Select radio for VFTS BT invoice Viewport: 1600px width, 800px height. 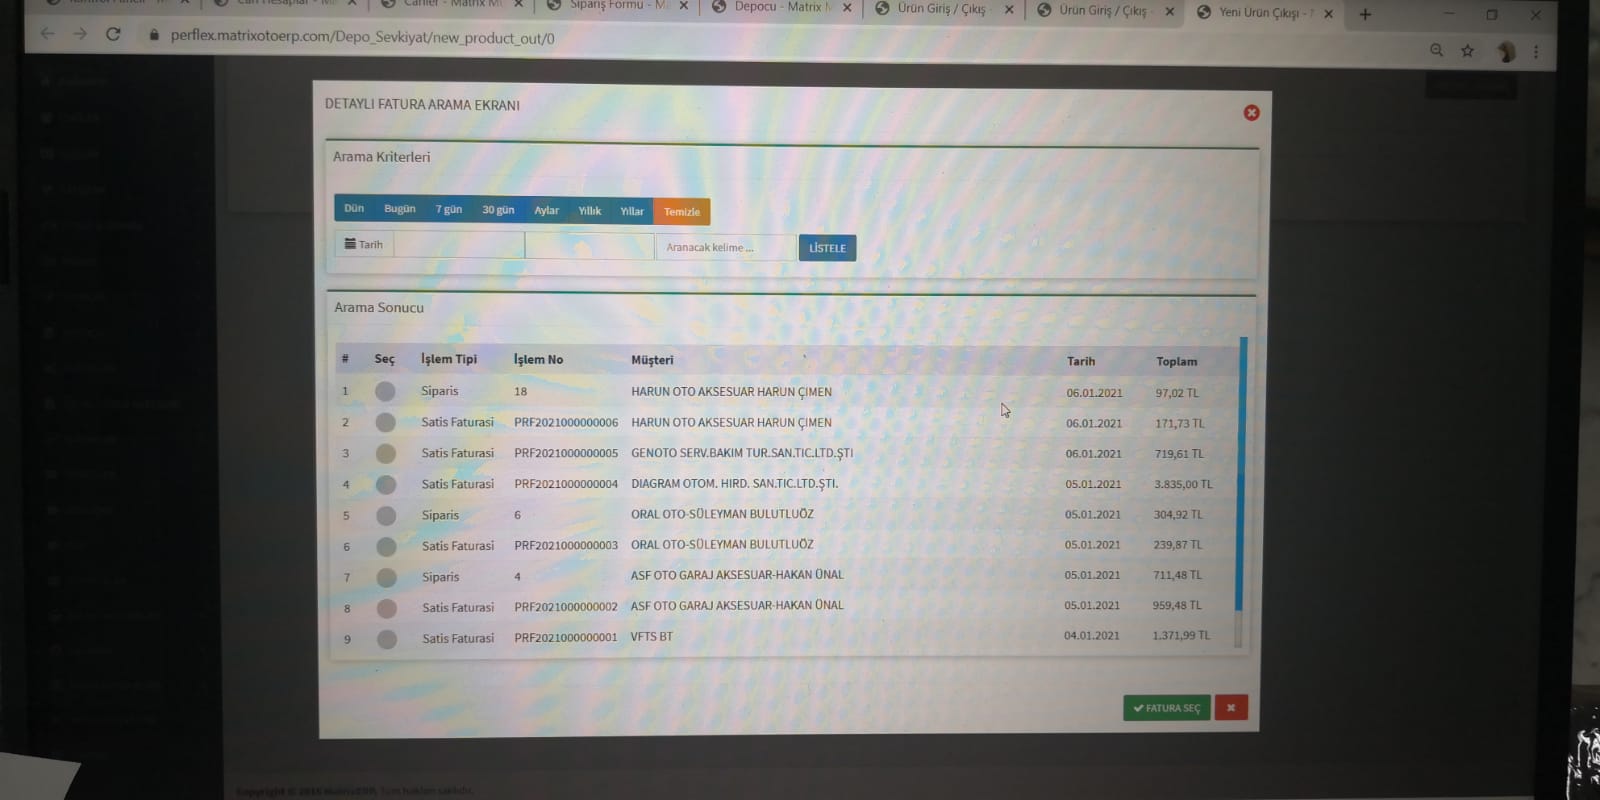(386, 639)
